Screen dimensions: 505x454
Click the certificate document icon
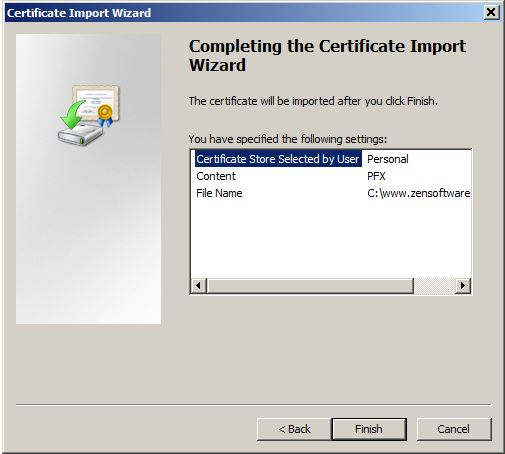coord(96,102)
